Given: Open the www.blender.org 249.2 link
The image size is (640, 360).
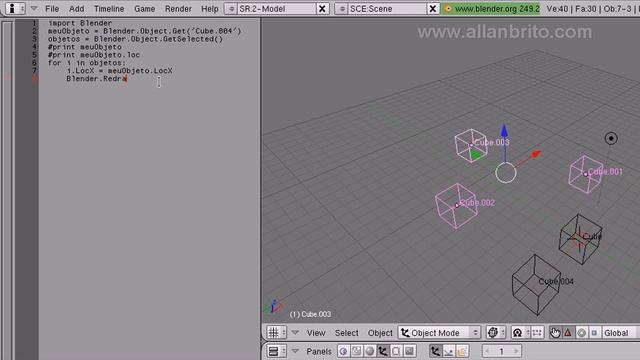Looking at the screenshot, I should [x=491, y=9].
